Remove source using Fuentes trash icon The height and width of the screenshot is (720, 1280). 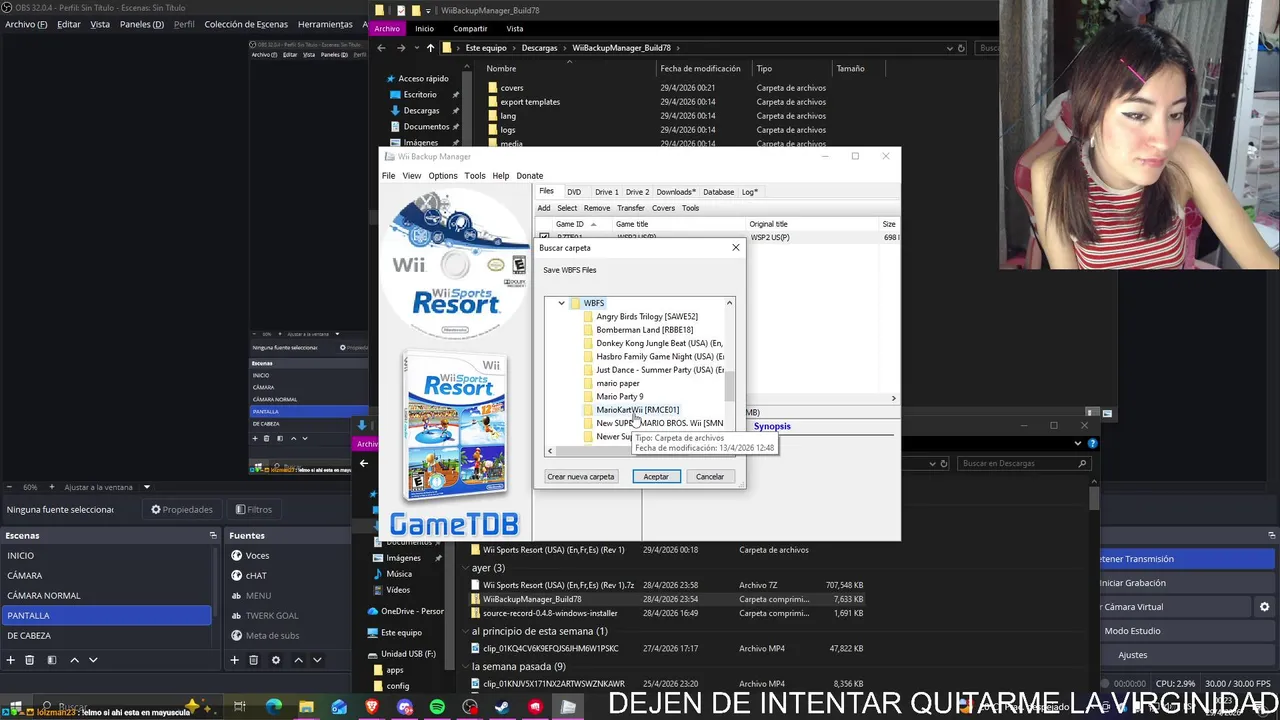coord(254,660)
